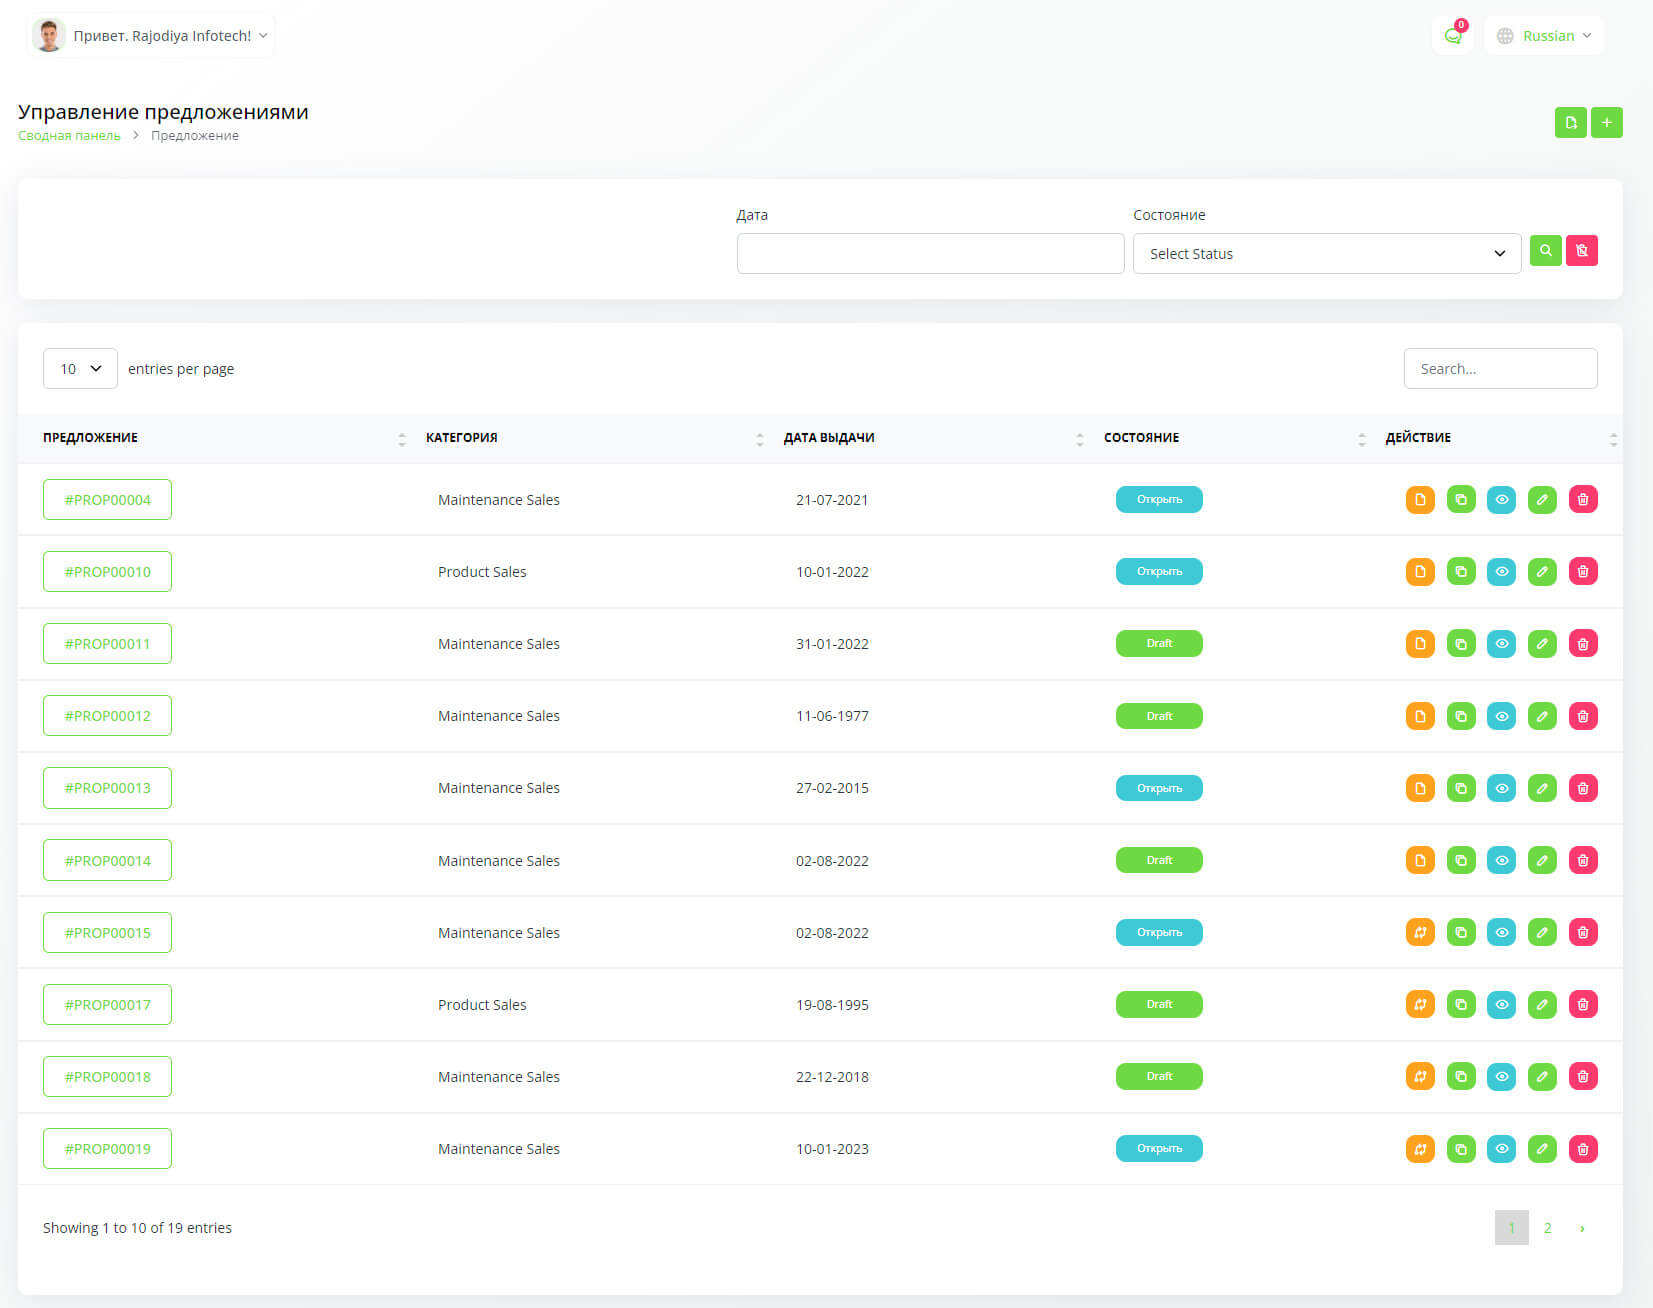
Task: Expand the Rajodiya Infotech user menu
Action: coord(152,36)
